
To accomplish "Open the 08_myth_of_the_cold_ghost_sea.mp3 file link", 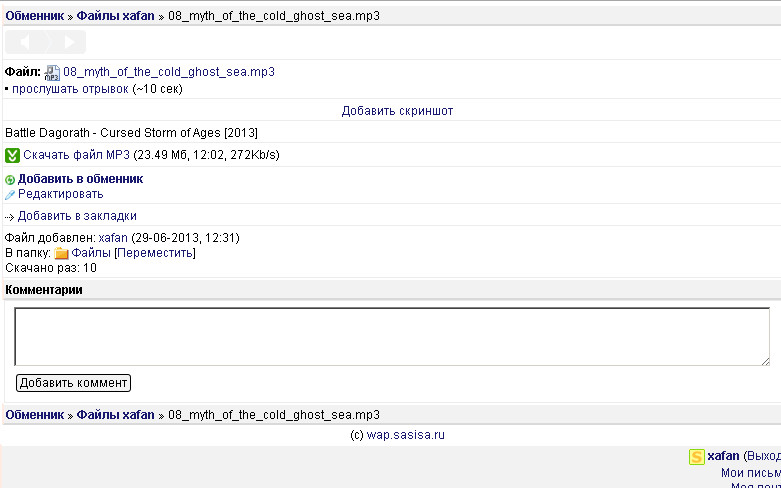I will click(x=168, y=72).
